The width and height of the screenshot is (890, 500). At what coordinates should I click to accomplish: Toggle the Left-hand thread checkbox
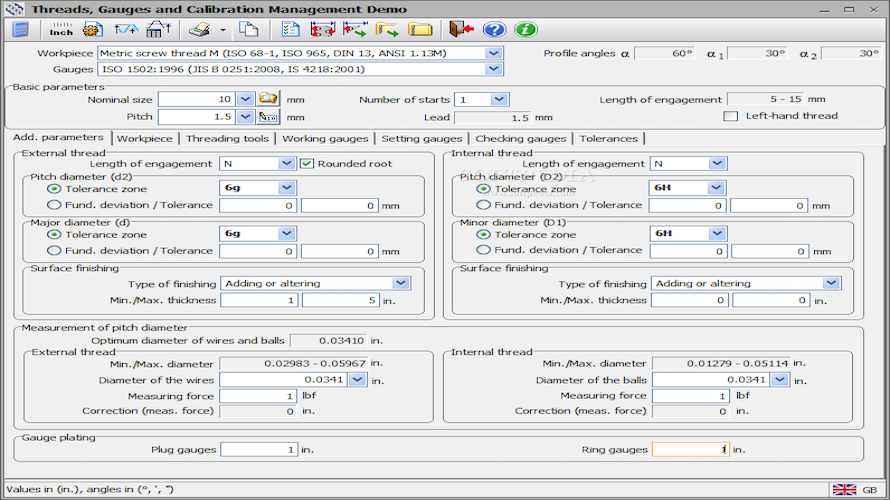731,116
